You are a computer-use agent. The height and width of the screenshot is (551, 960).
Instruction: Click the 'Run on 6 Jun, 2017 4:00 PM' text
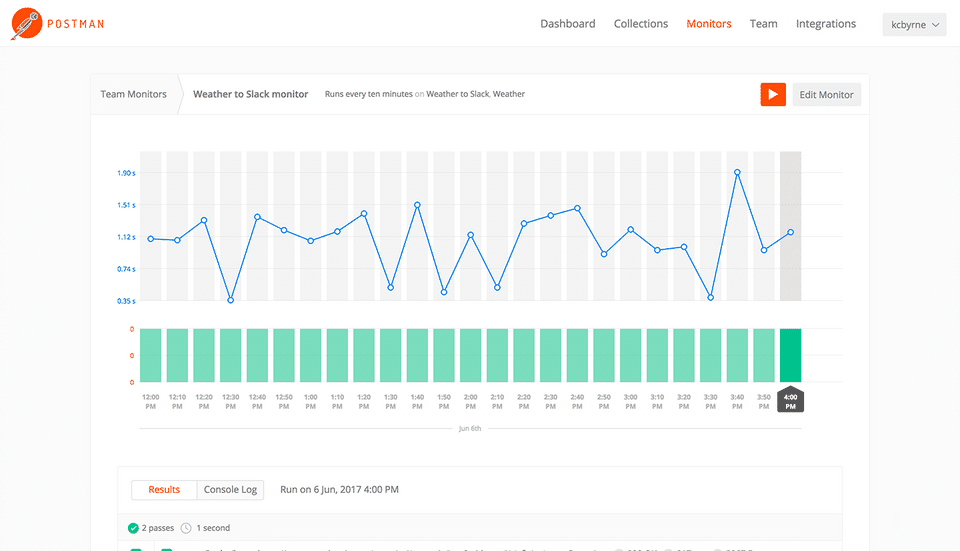339,490
